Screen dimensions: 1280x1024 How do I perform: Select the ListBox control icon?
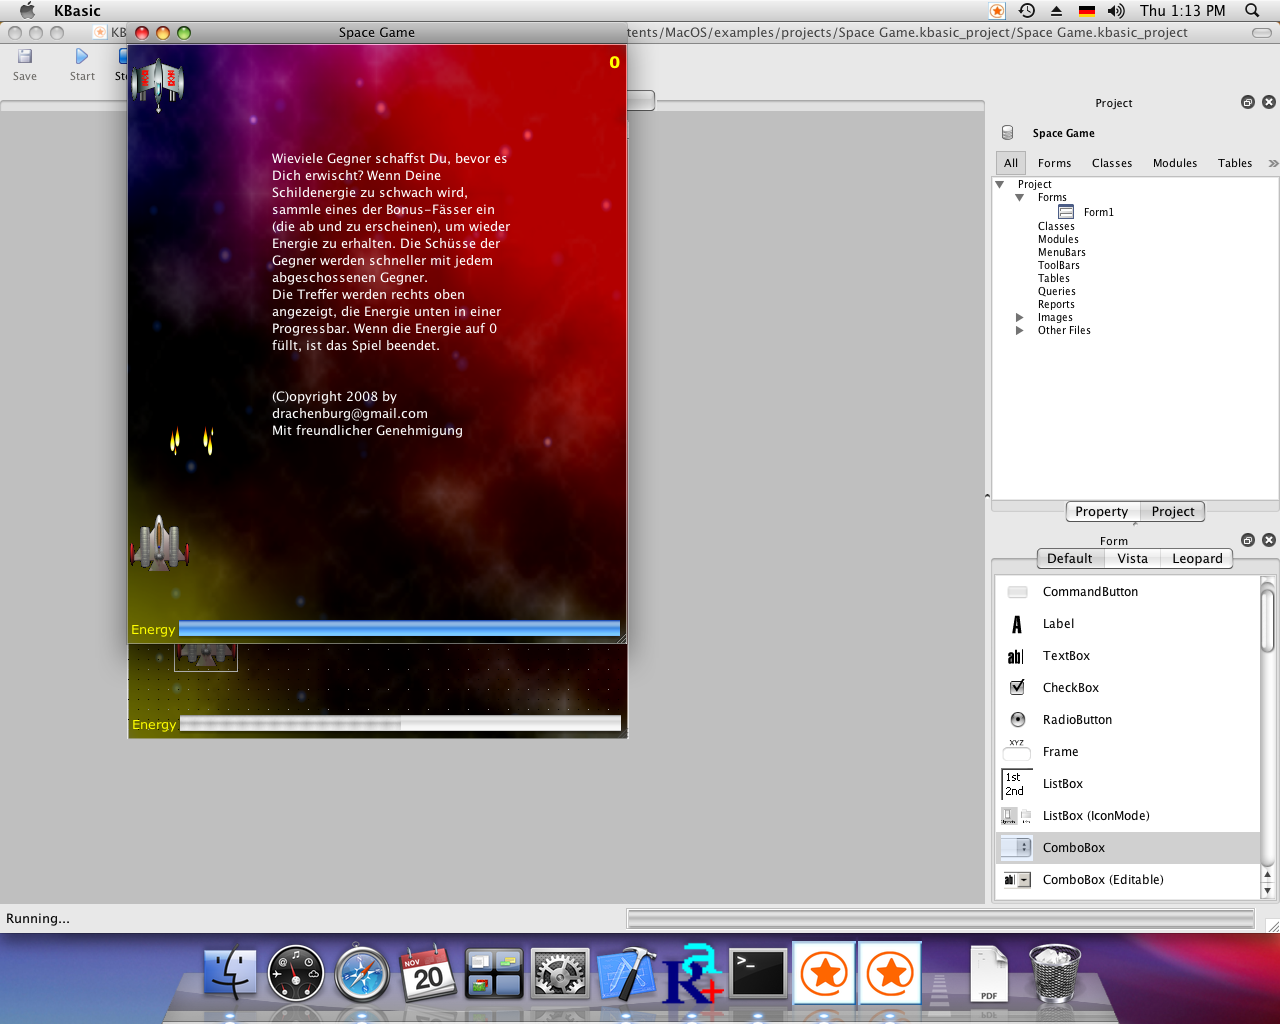coord(1017,784)
